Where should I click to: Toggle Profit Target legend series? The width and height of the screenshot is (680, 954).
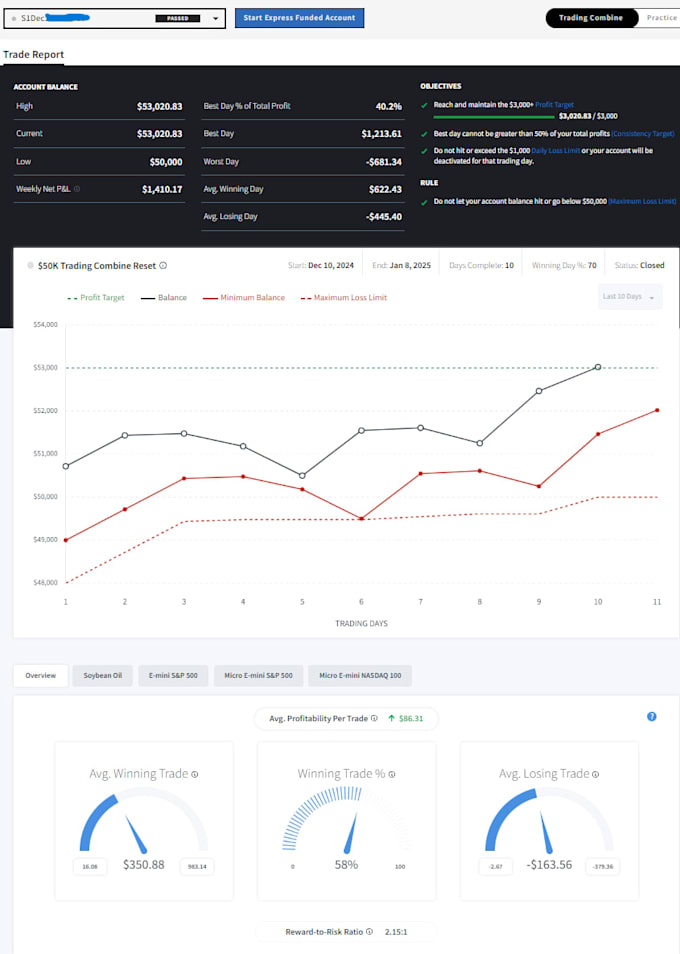(x=95, y=298)
